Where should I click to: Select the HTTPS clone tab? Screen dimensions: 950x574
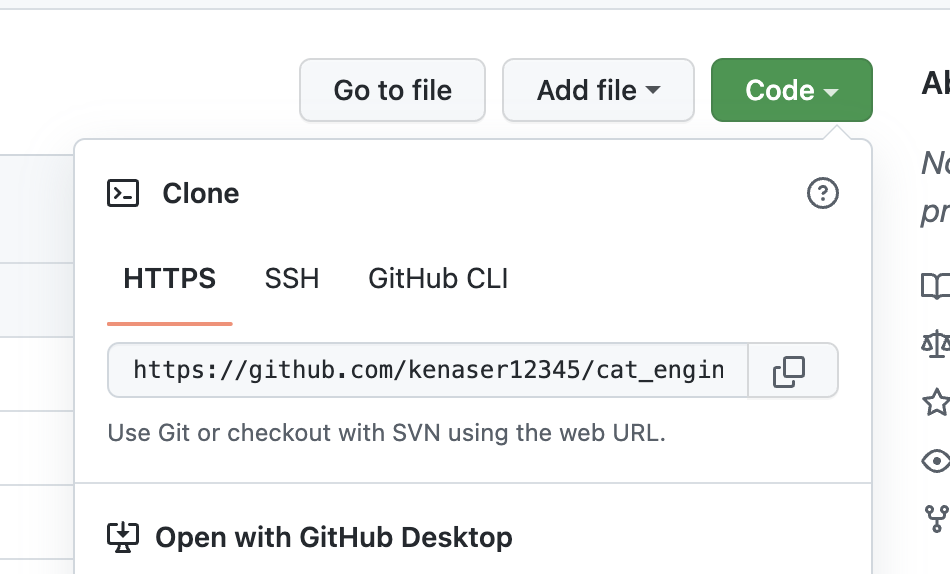[169, 278]
